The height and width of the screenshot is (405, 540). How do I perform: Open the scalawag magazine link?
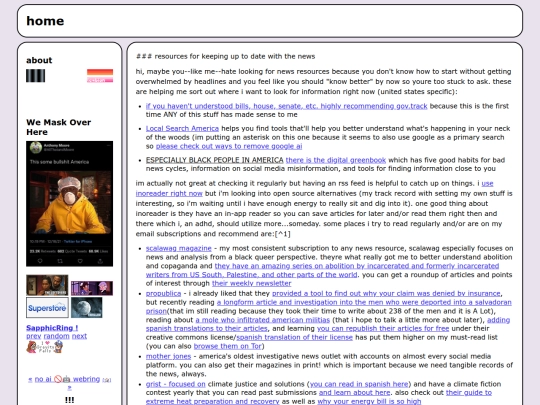[178, 248]
